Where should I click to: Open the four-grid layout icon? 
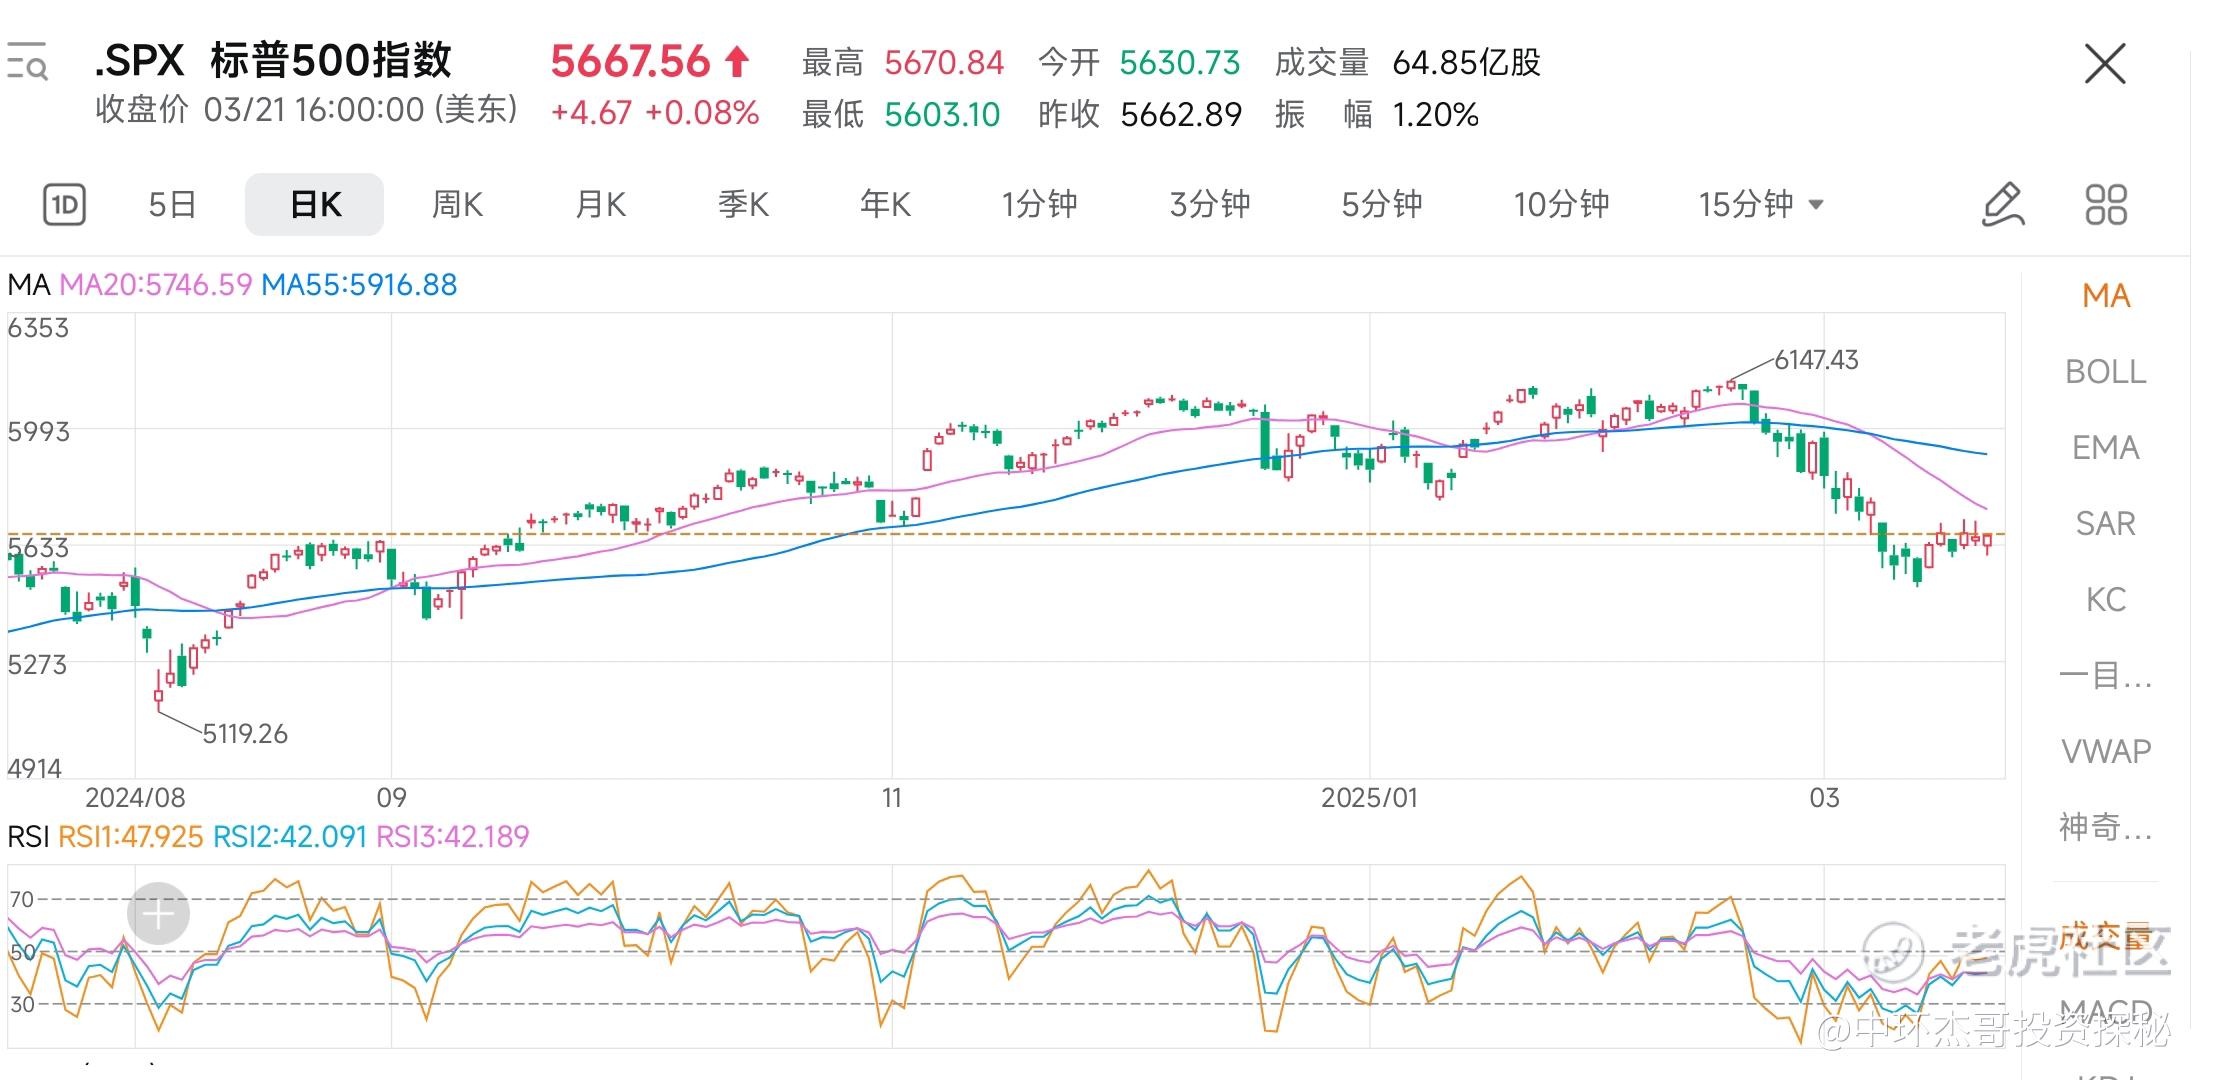click(2106, 205)
